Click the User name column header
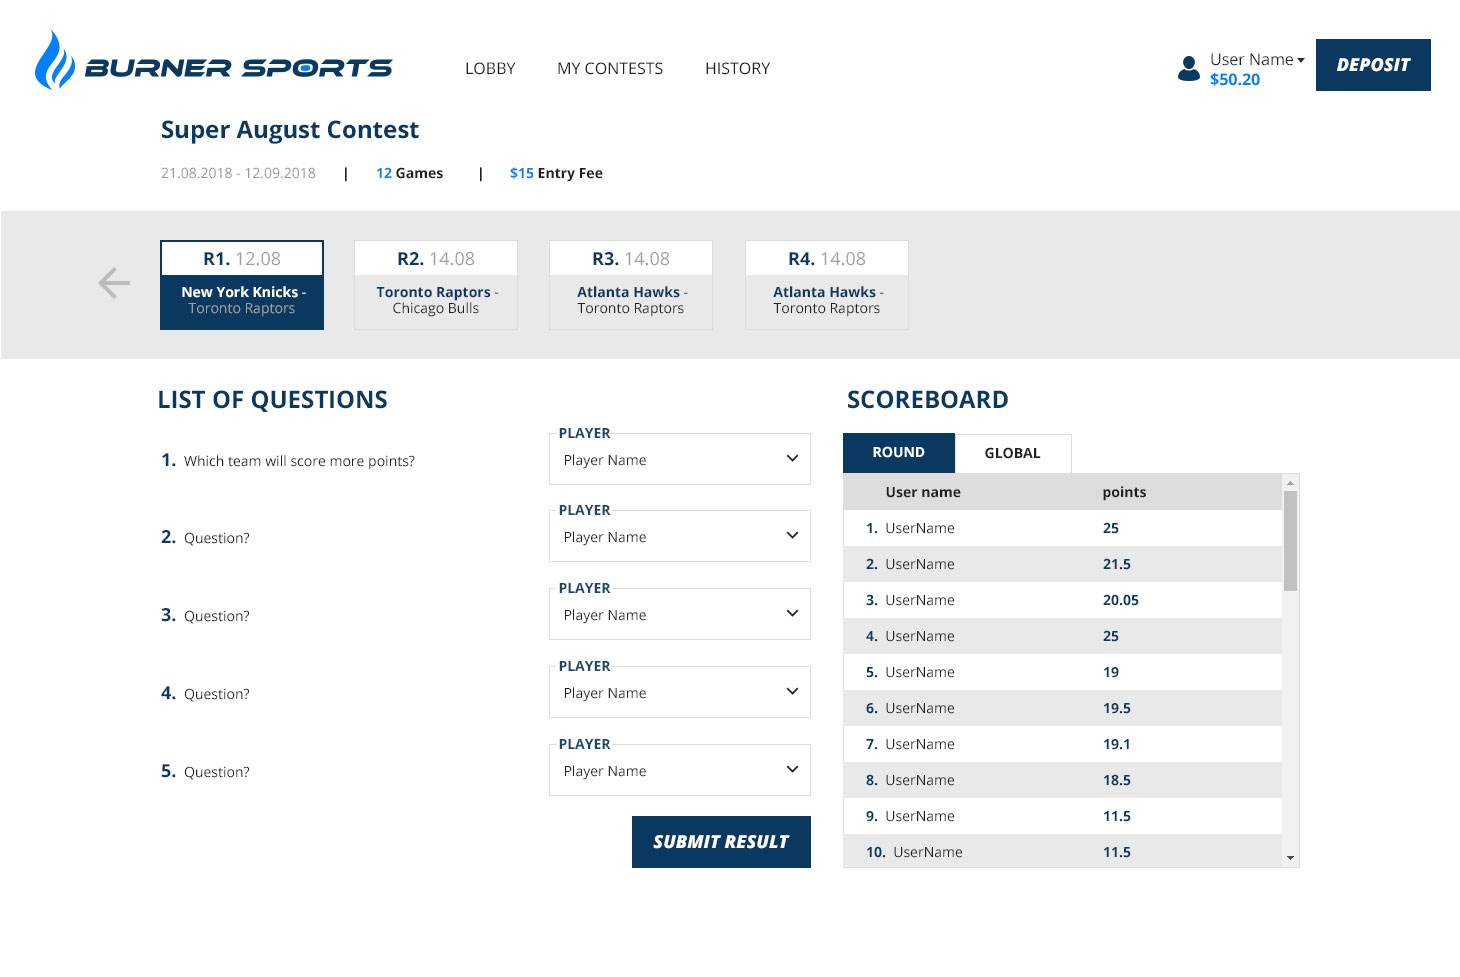The image size is (1460, 977). point(923,492)
